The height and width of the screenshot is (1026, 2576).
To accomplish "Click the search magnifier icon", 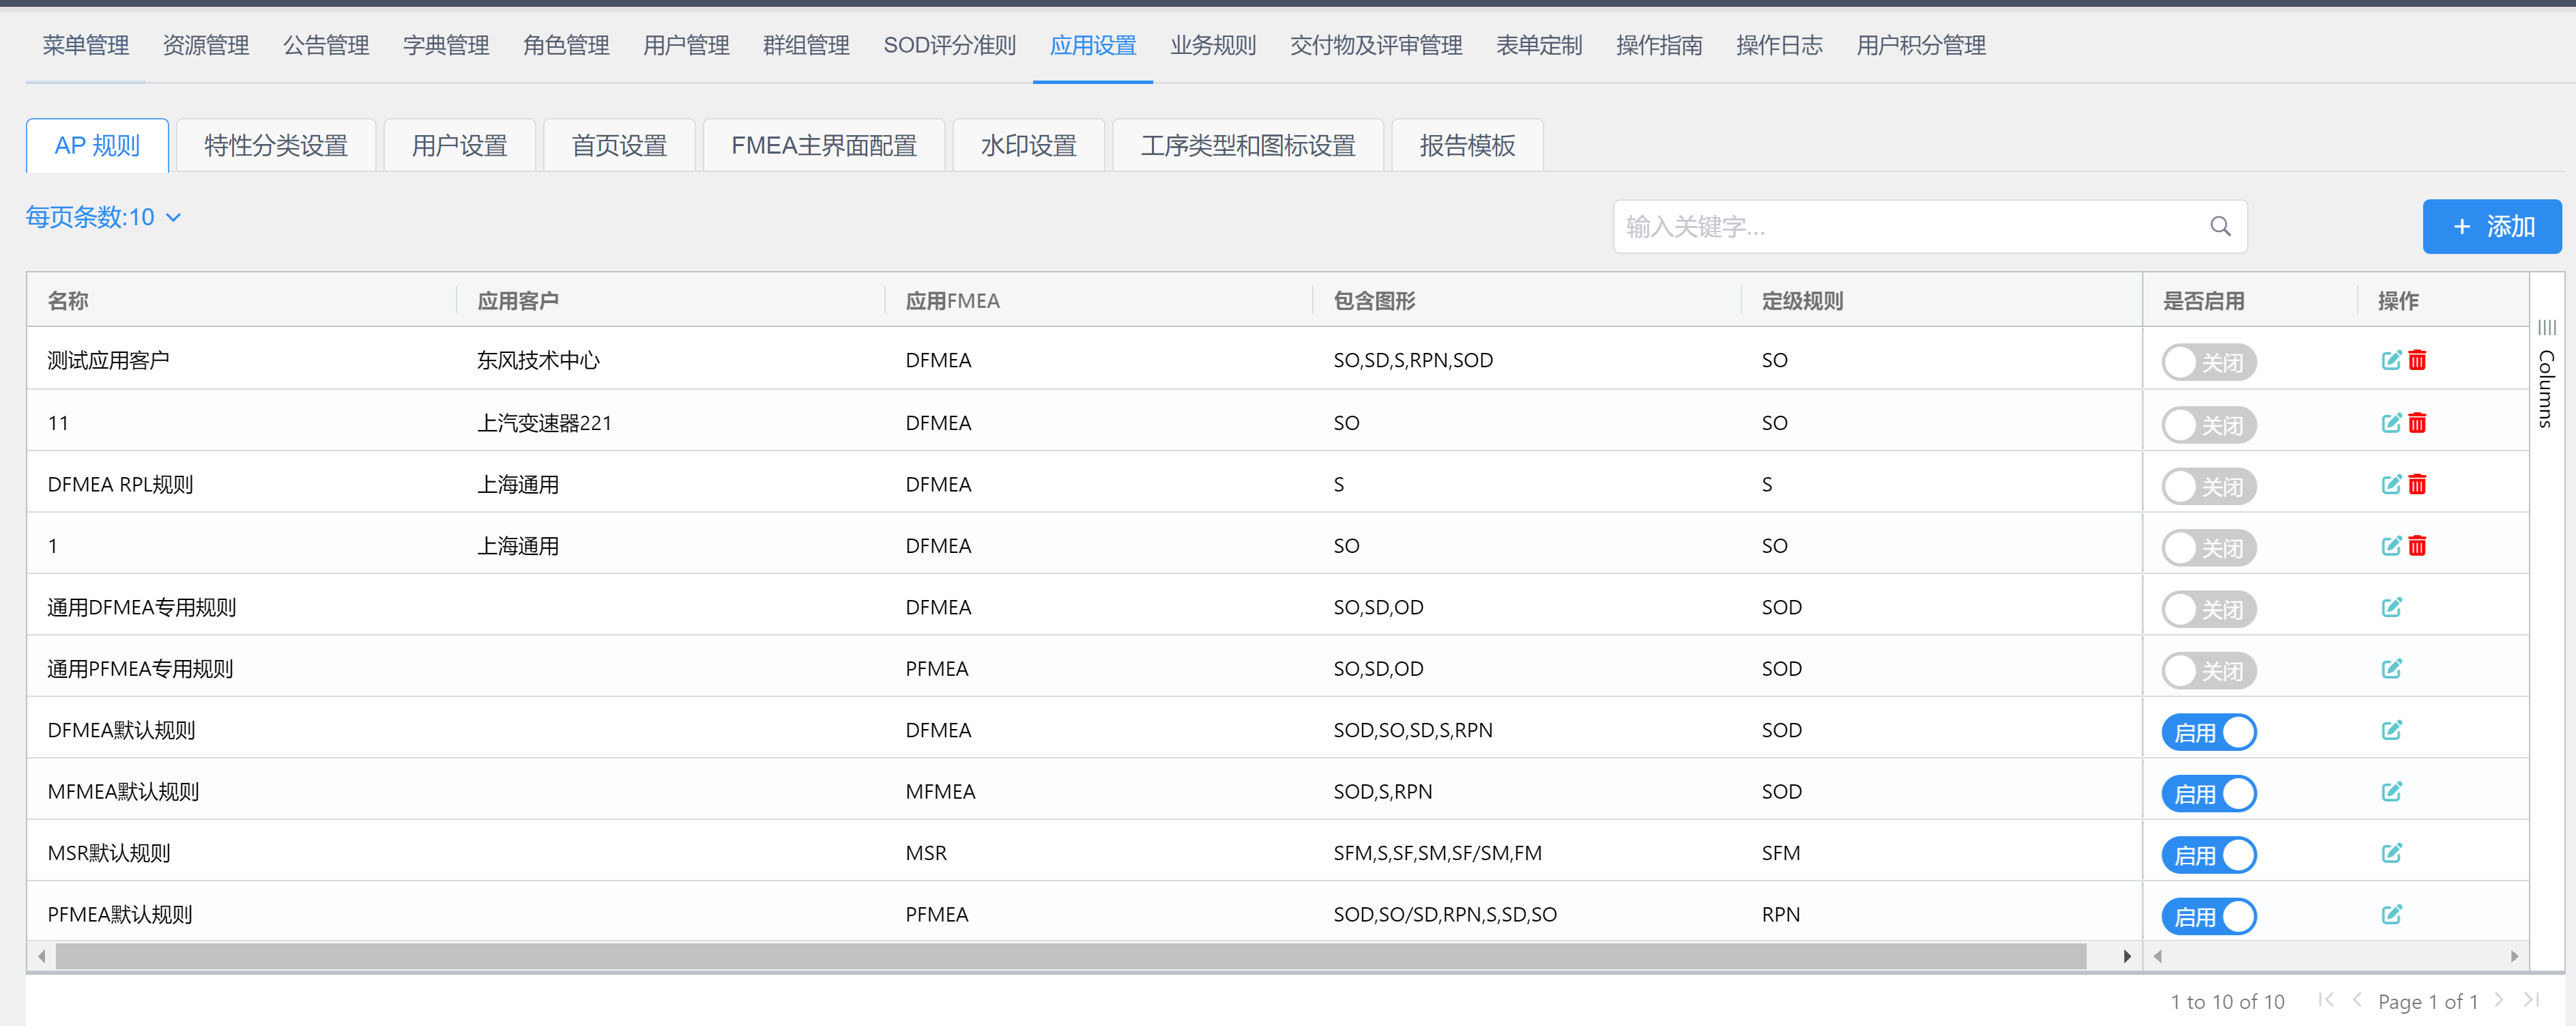I will coord(2220,227).
